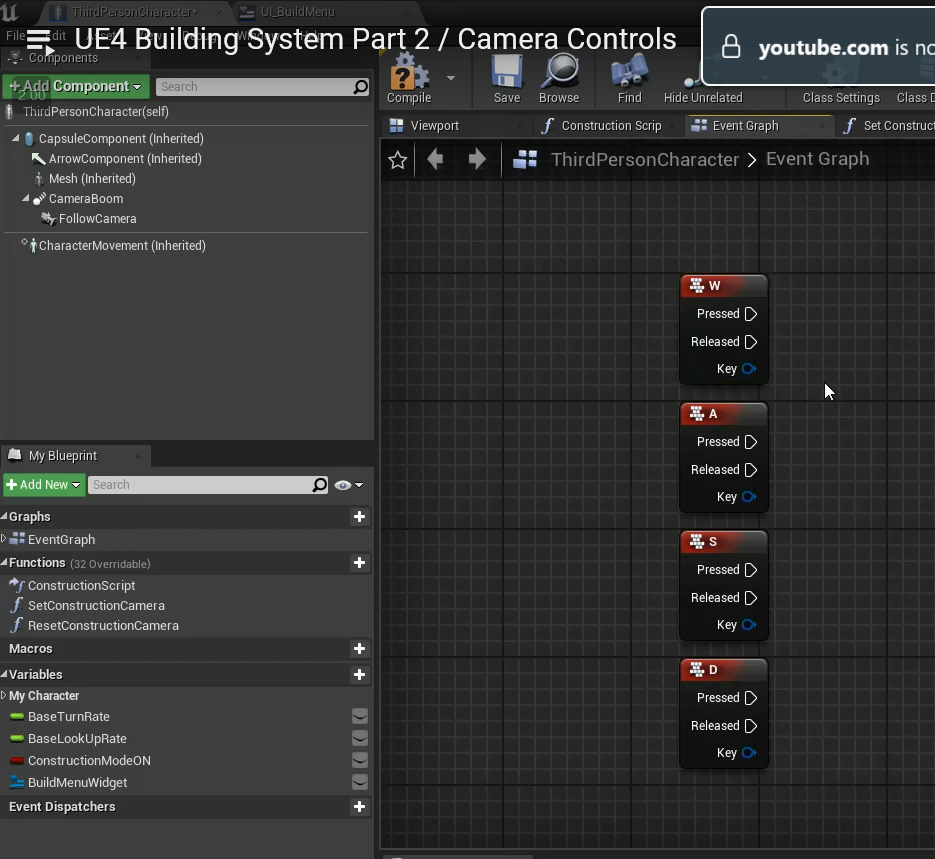The height and width of the screenshot is (859, 935).
Task: Open the Add New dropdown
Action: tap(44, 485)
